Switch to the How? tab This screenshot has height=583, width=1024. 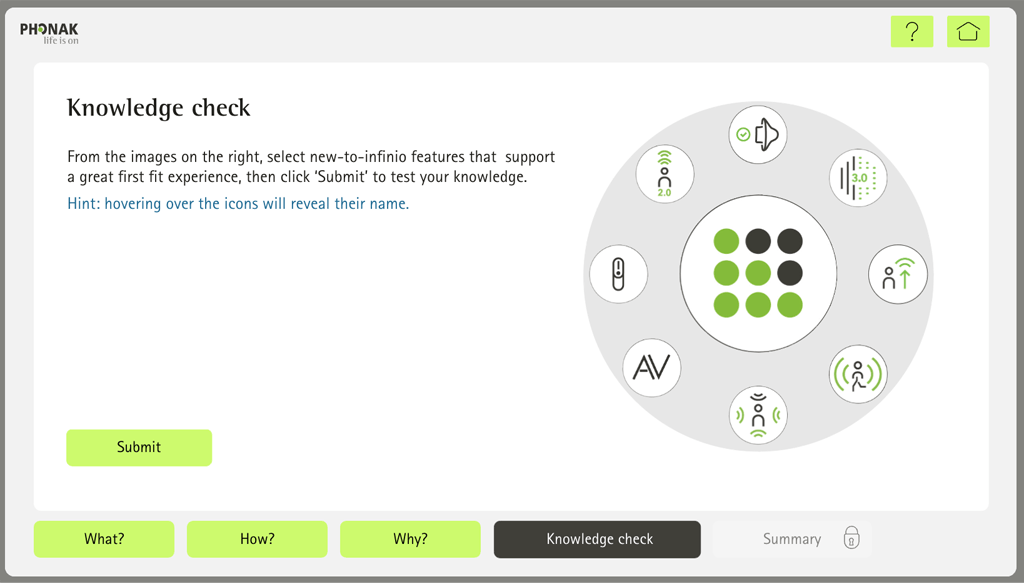click(257, 539)
